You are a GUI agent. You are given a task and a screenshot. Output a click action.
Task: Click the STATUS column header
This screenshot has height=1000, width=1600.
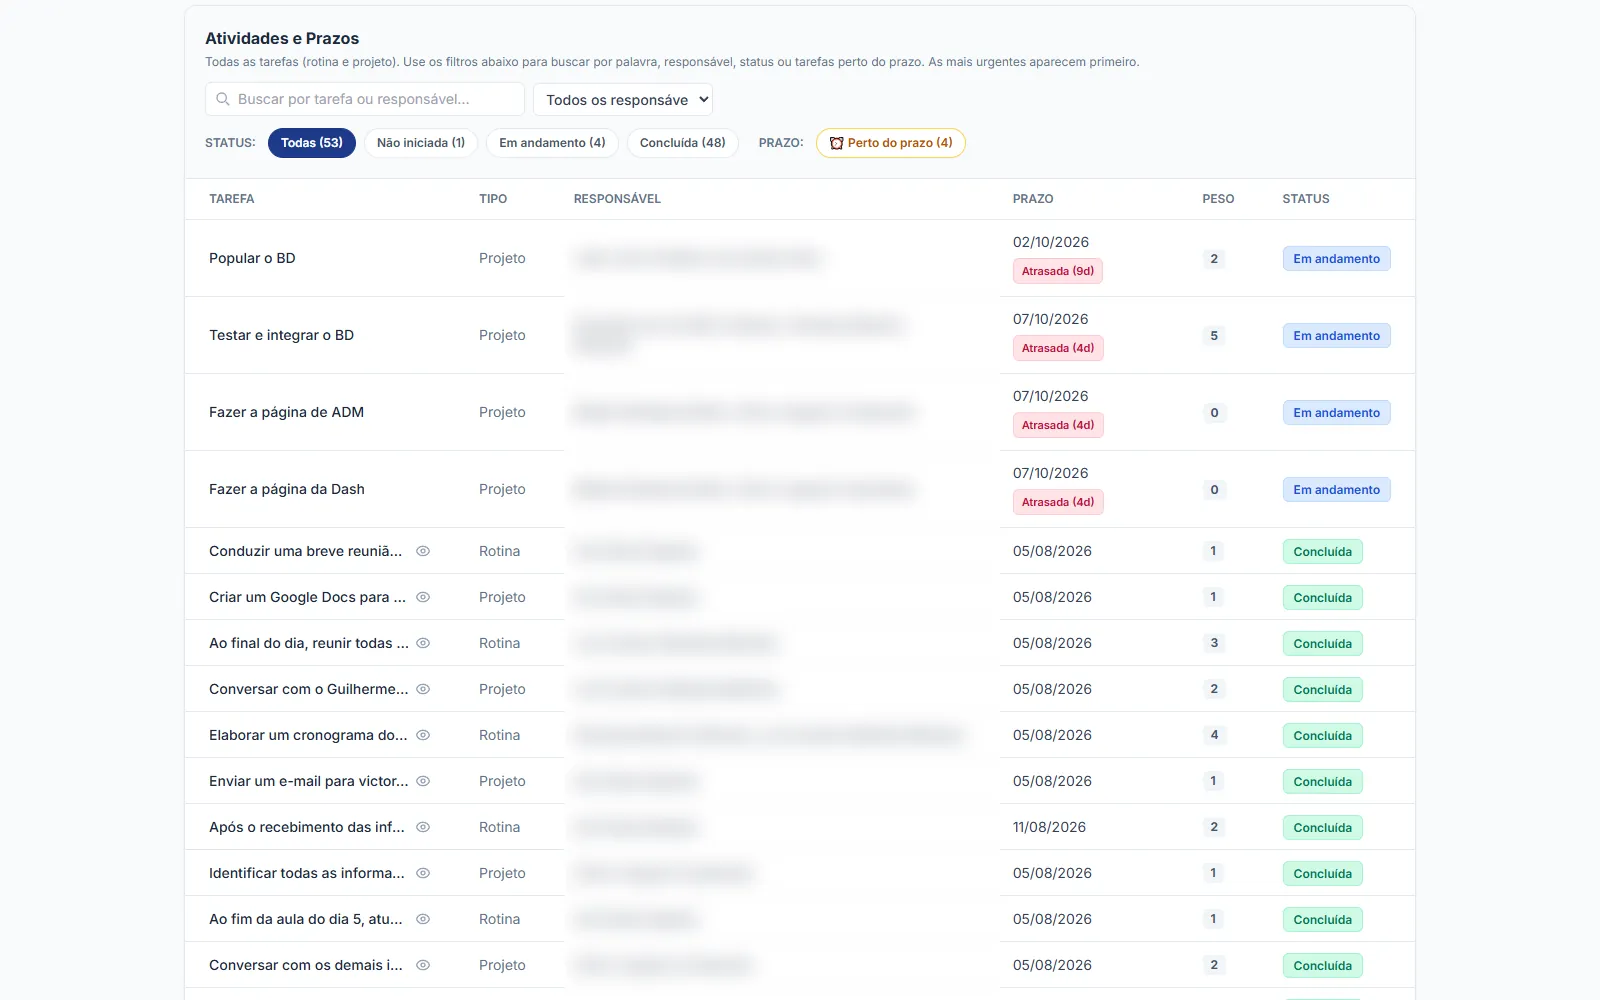point(1306,199)
